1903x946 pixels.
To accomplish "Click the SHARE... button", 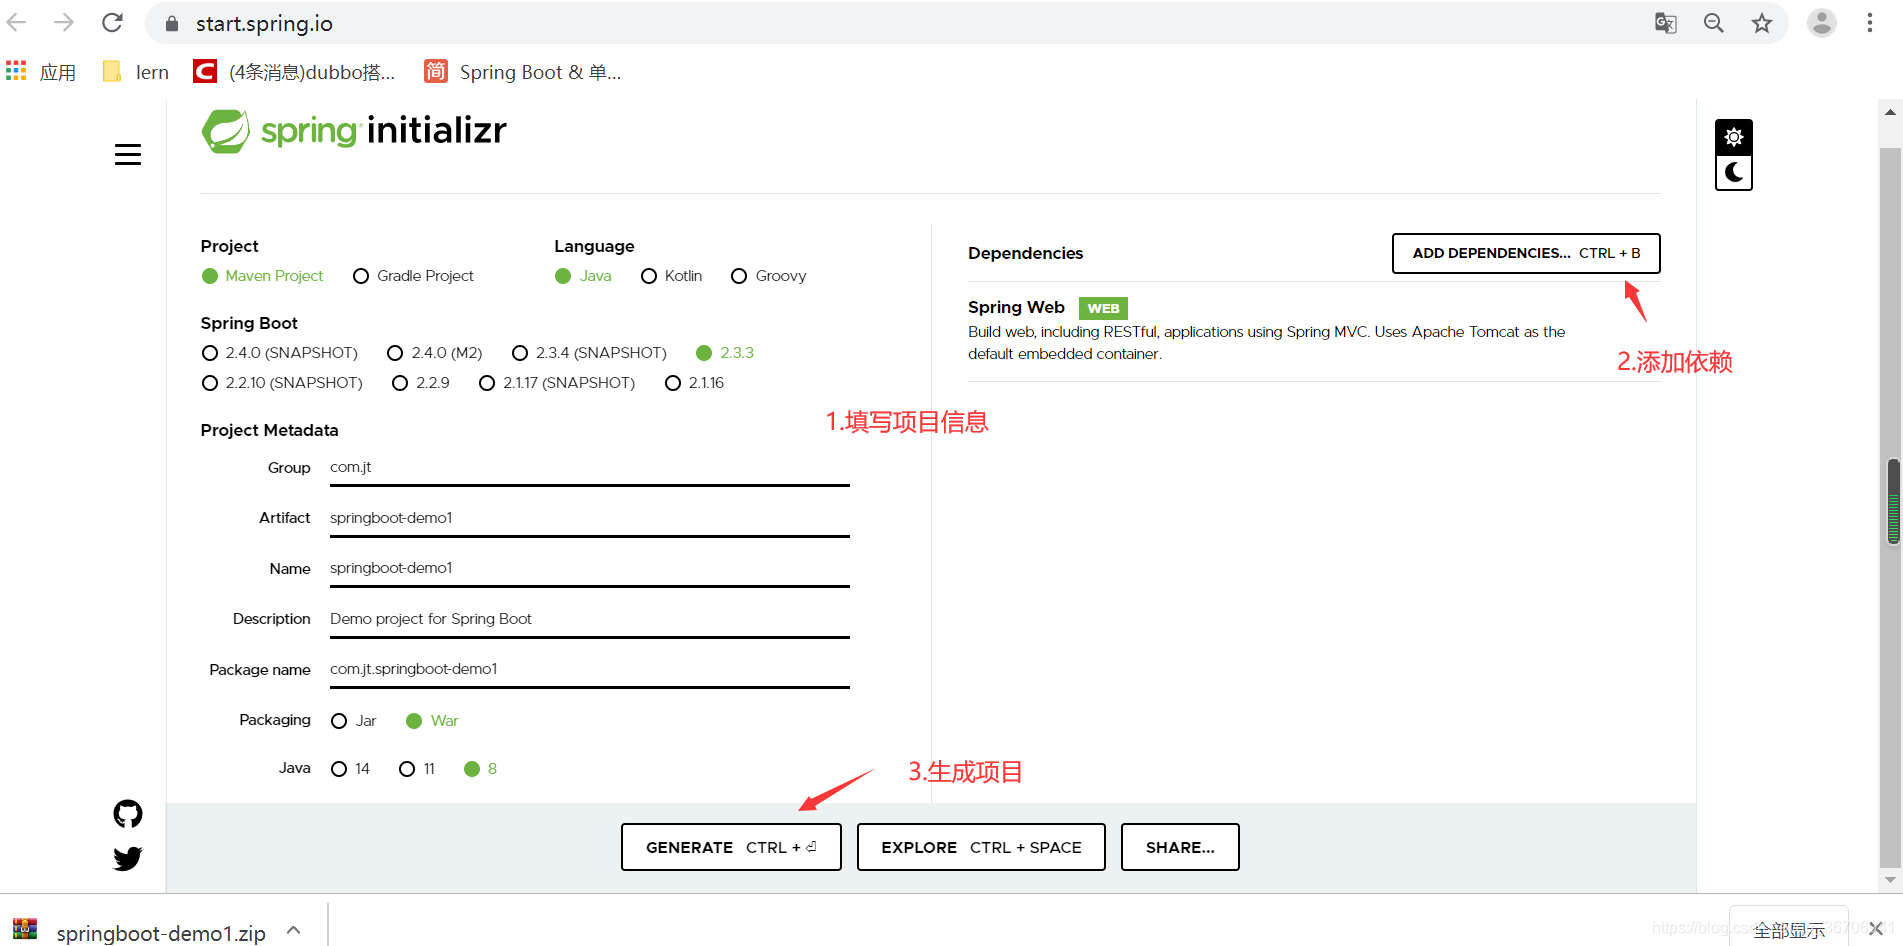I will pyautogui.click(x=1180, y=847).
